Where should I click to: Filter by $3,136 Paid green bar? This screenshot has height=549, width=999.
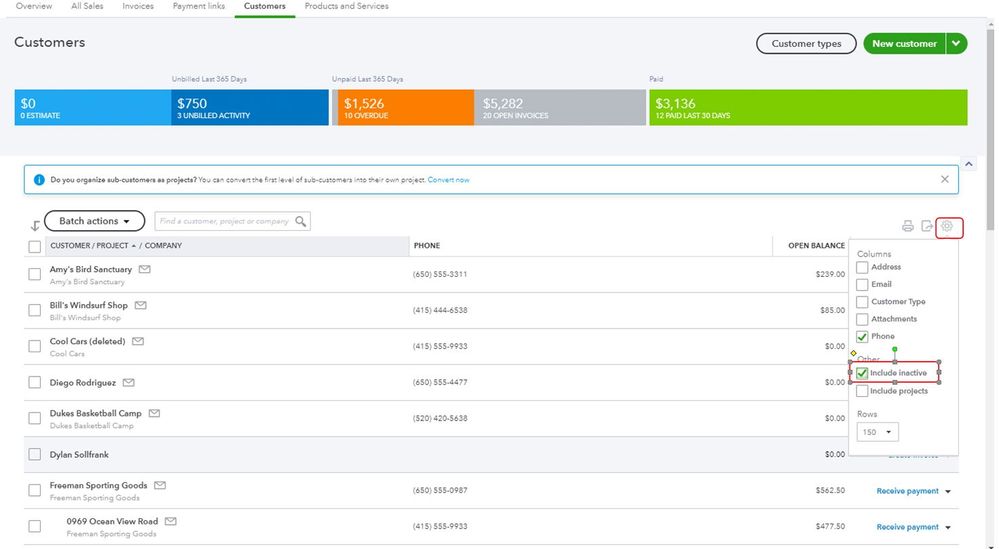pyautogui.click(x=808, y=107)
